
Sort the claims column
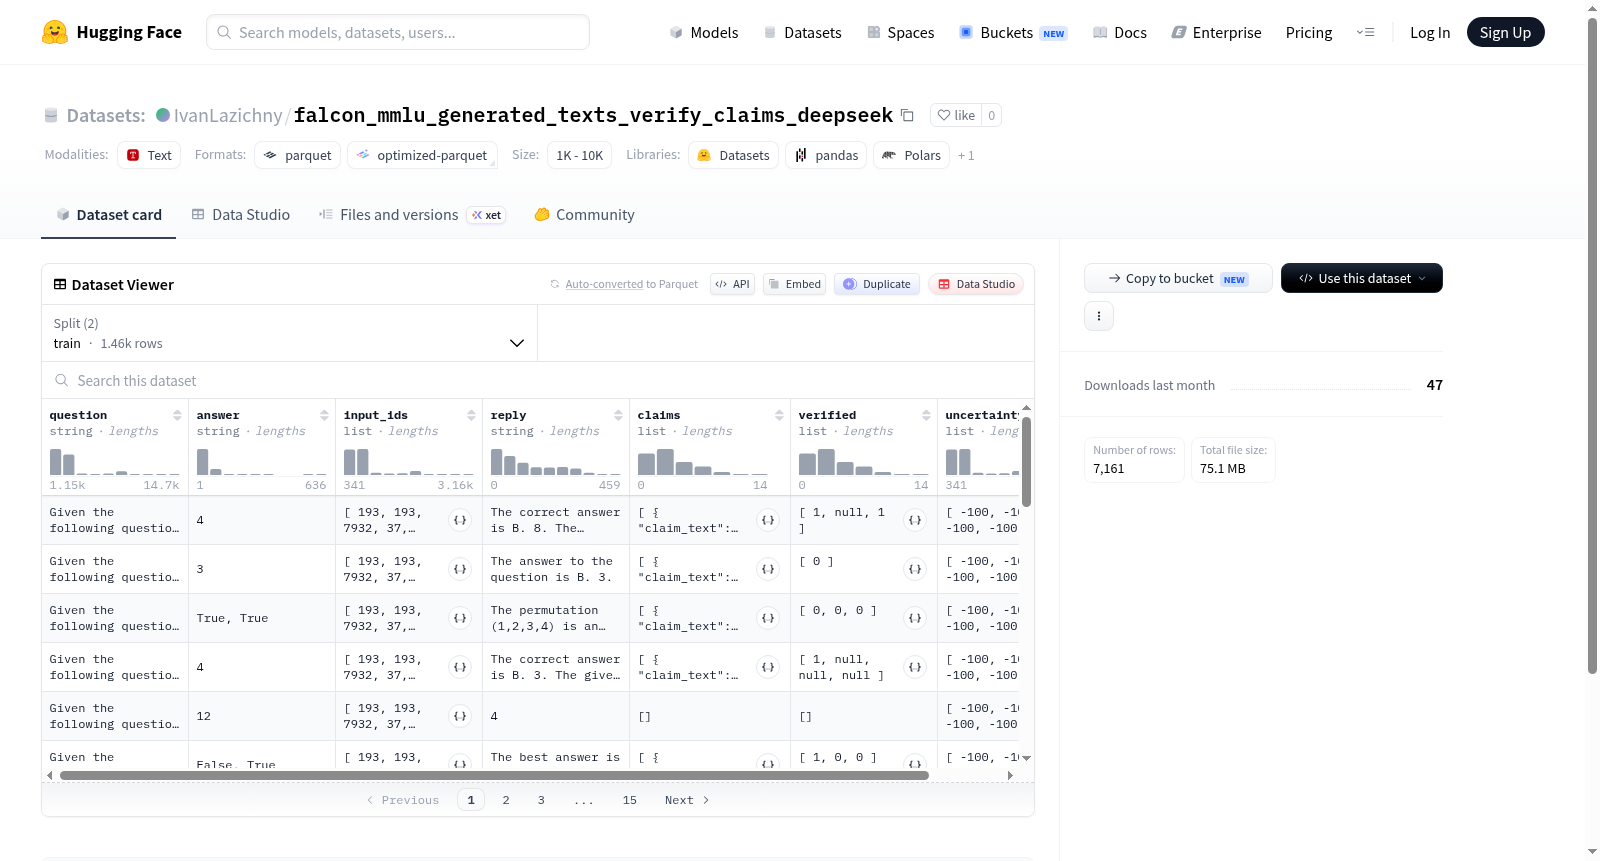pyautogui.click(x=779, y=415)
